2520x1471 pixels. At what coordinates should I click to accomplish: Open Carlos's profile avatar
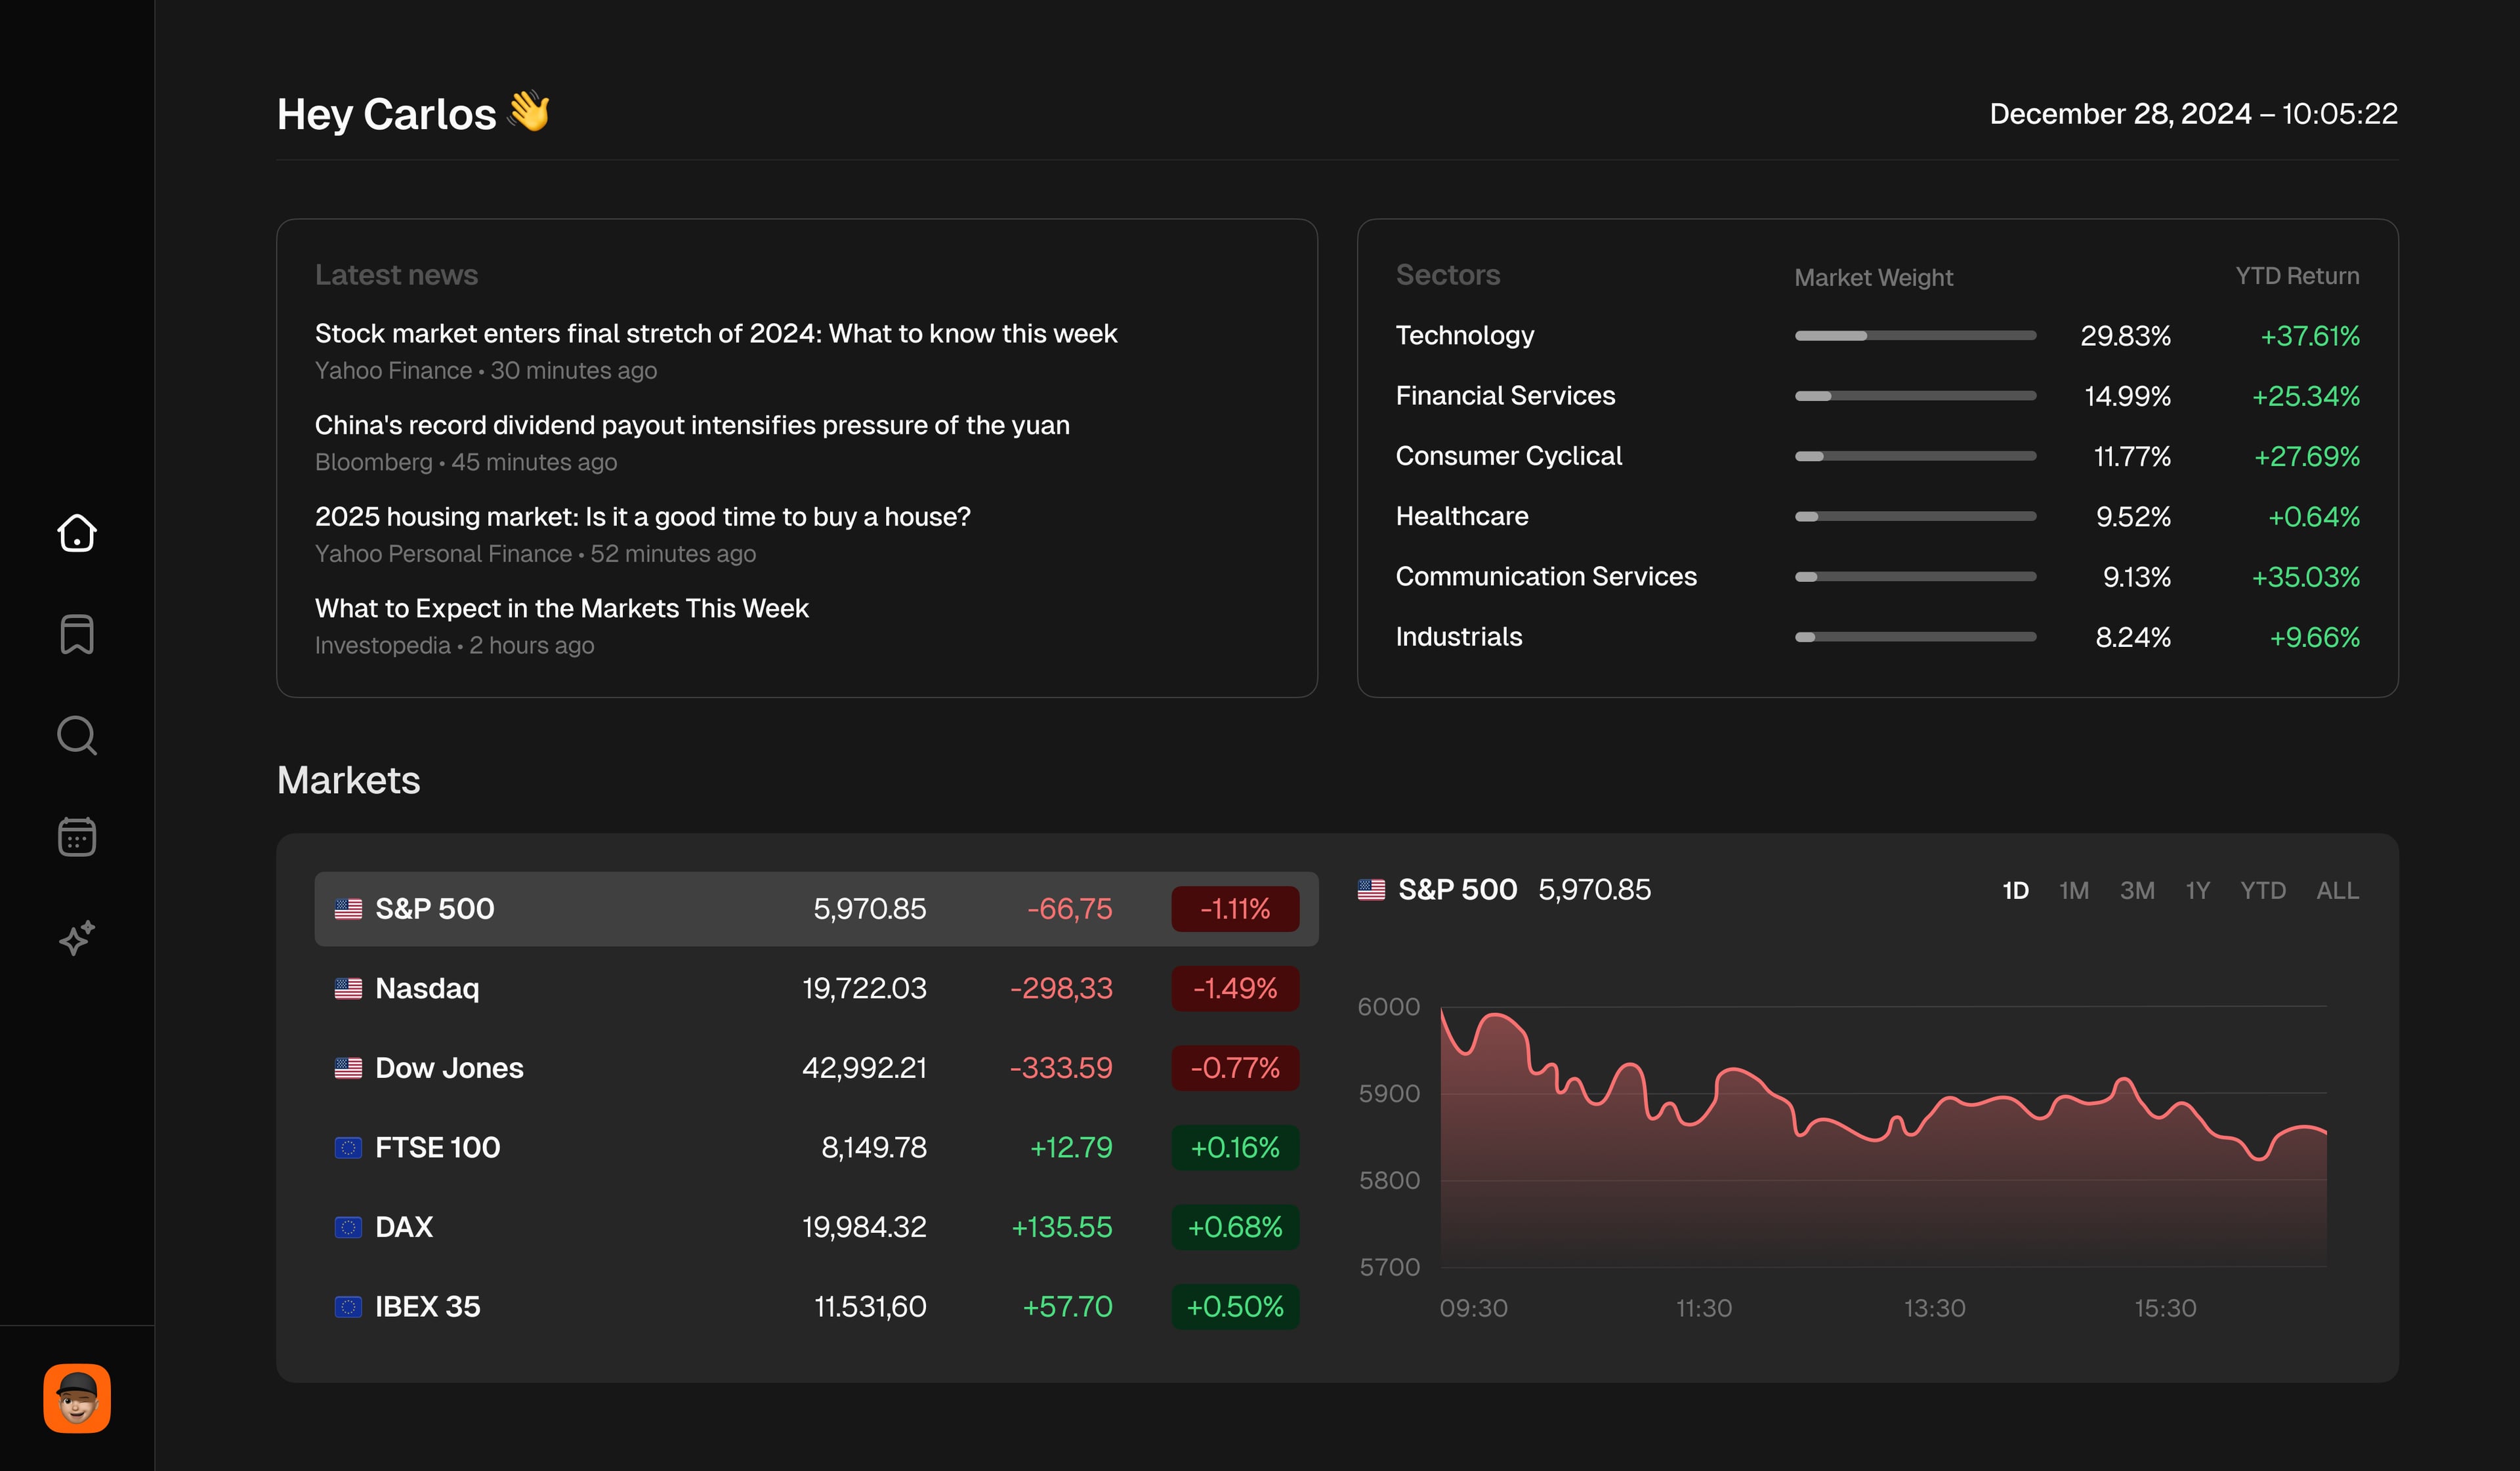(x=76, y=1397)
